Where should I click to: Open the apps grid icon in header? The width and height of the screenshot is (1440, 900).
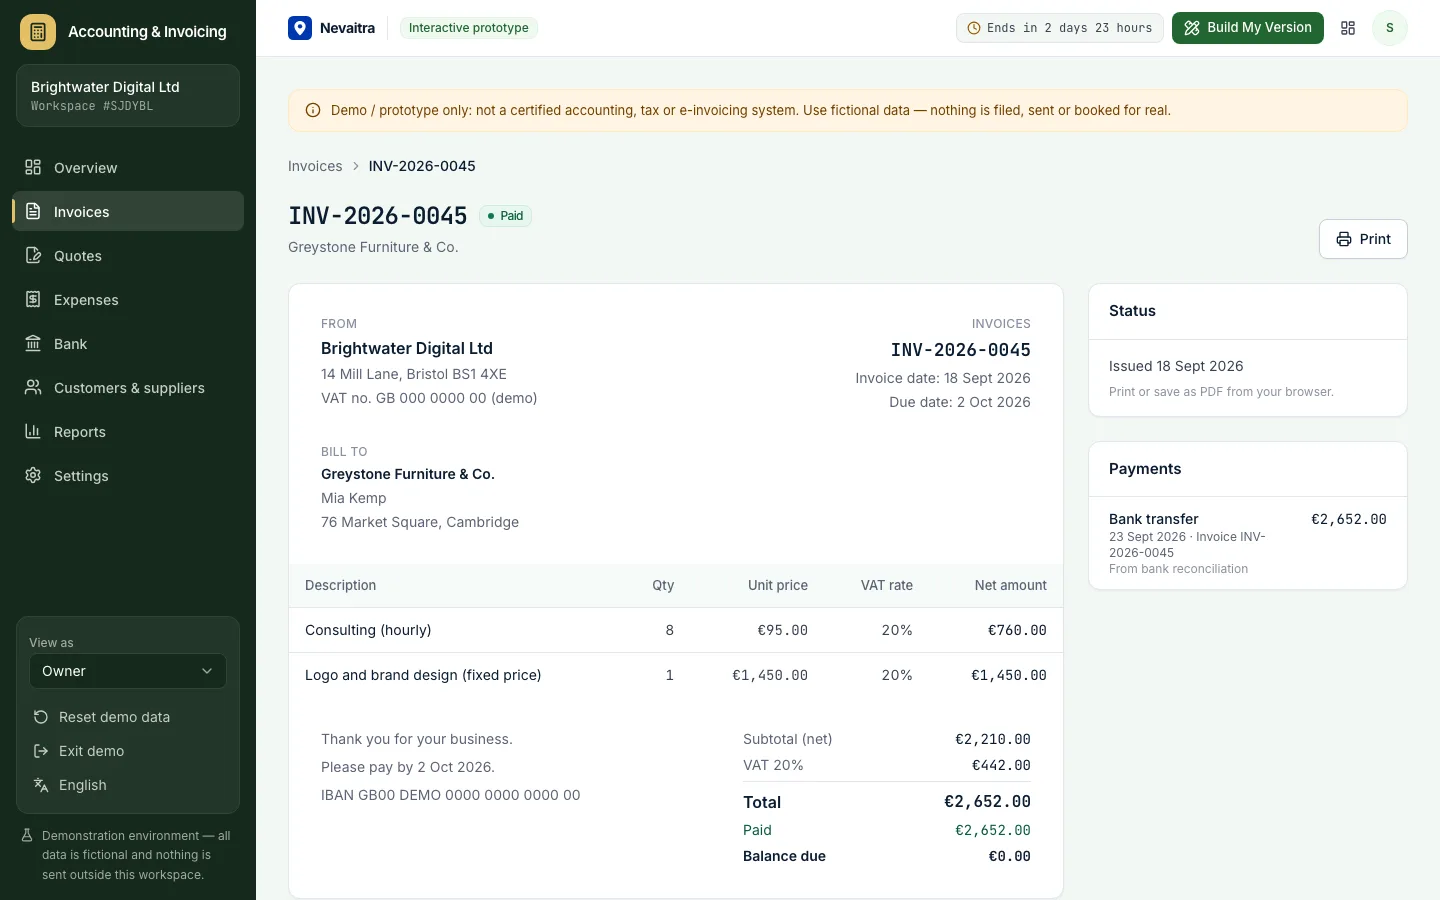tap(1348, 28)
